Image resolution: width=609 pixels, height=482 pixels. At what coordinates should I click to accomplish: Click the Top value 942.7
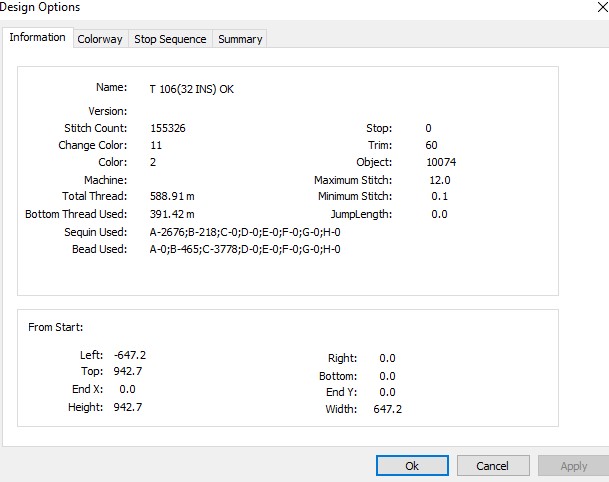tap(128, 371)
